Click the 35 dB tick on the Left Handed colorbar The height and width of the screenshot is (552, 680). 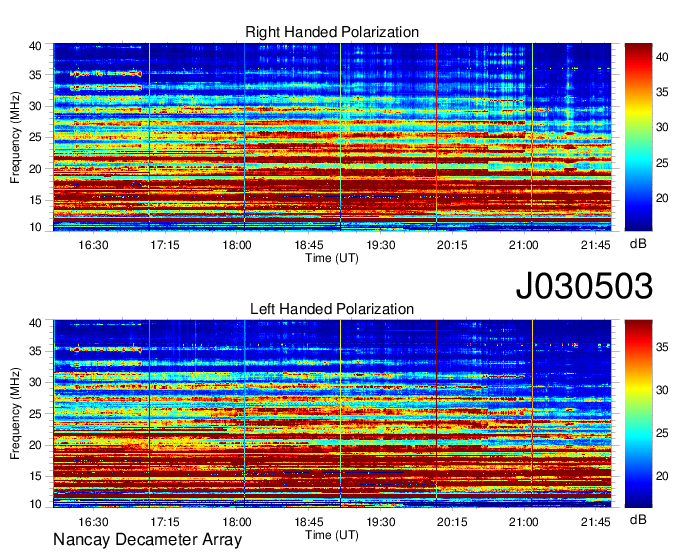(x=662, y=347)
